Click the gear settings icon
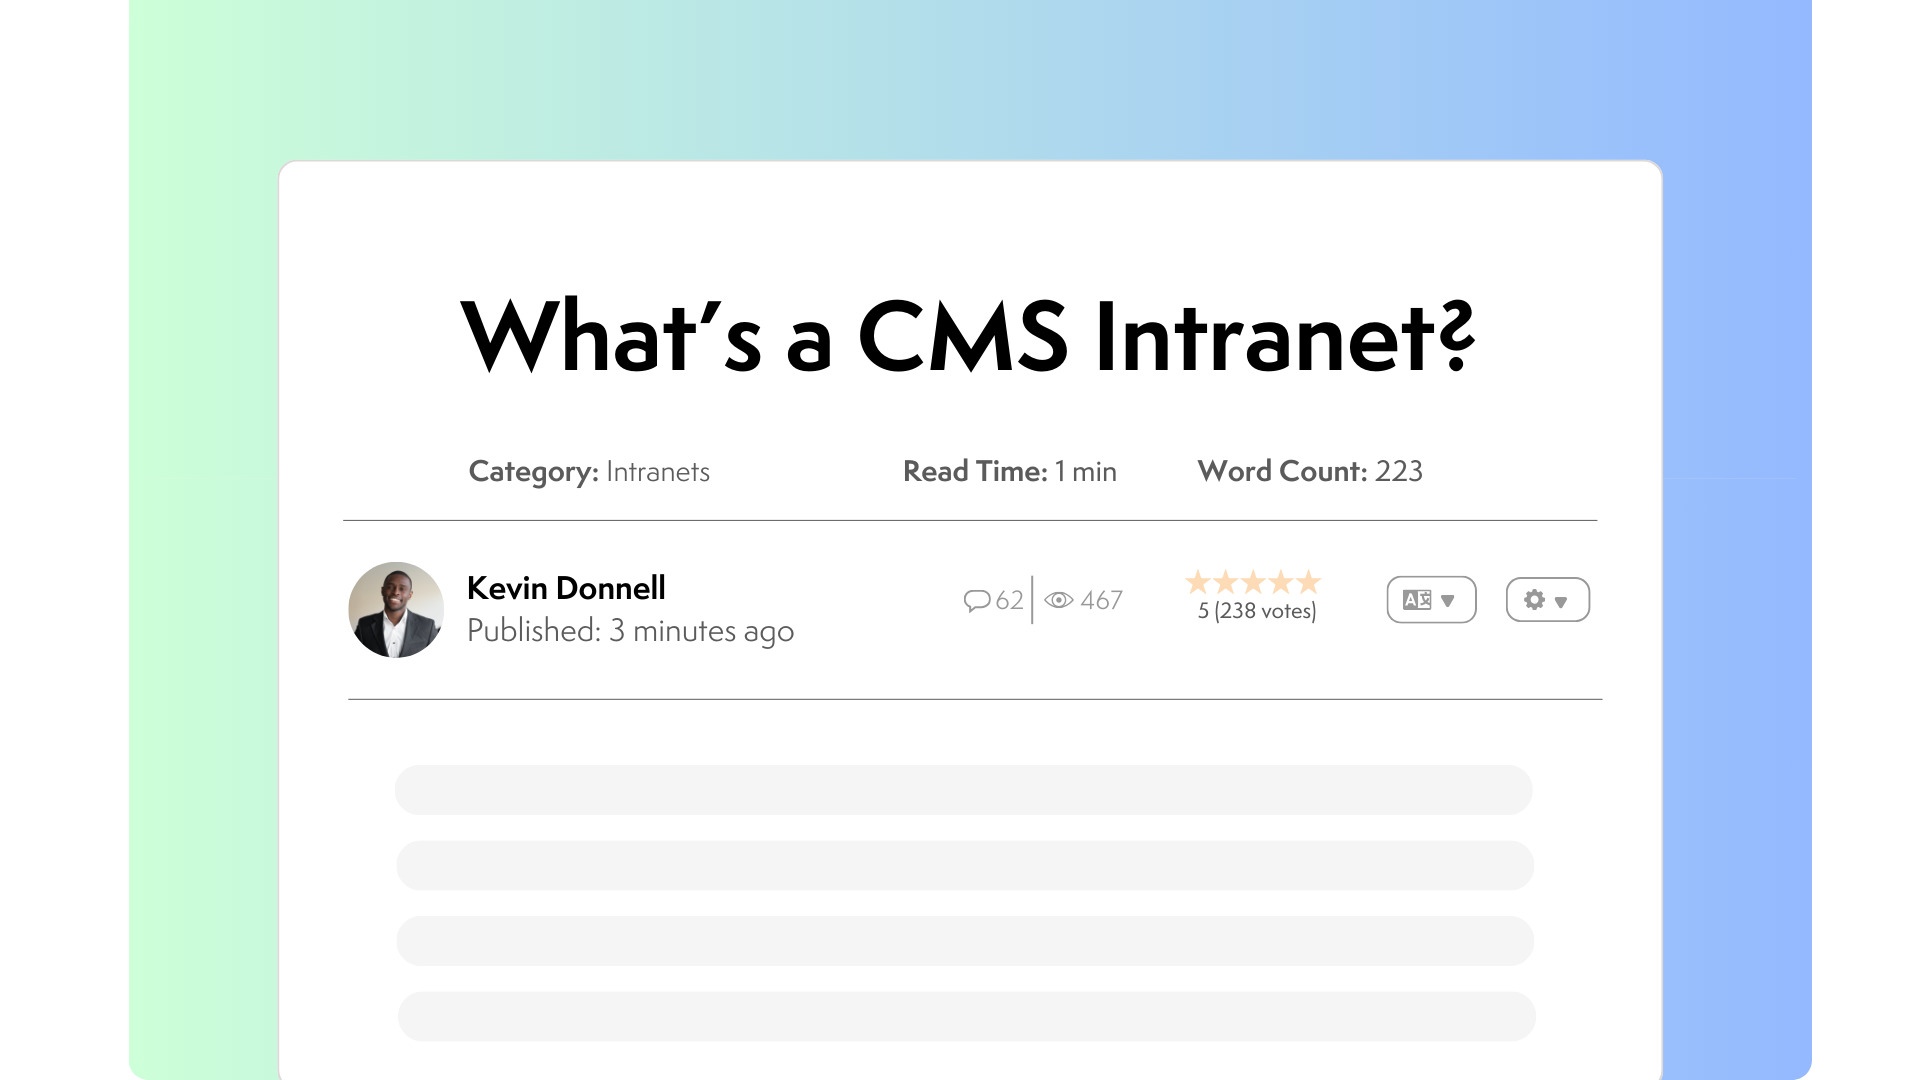Image resolution: width=1920 pixels, height=1080 pixels. pos(1534,600)
